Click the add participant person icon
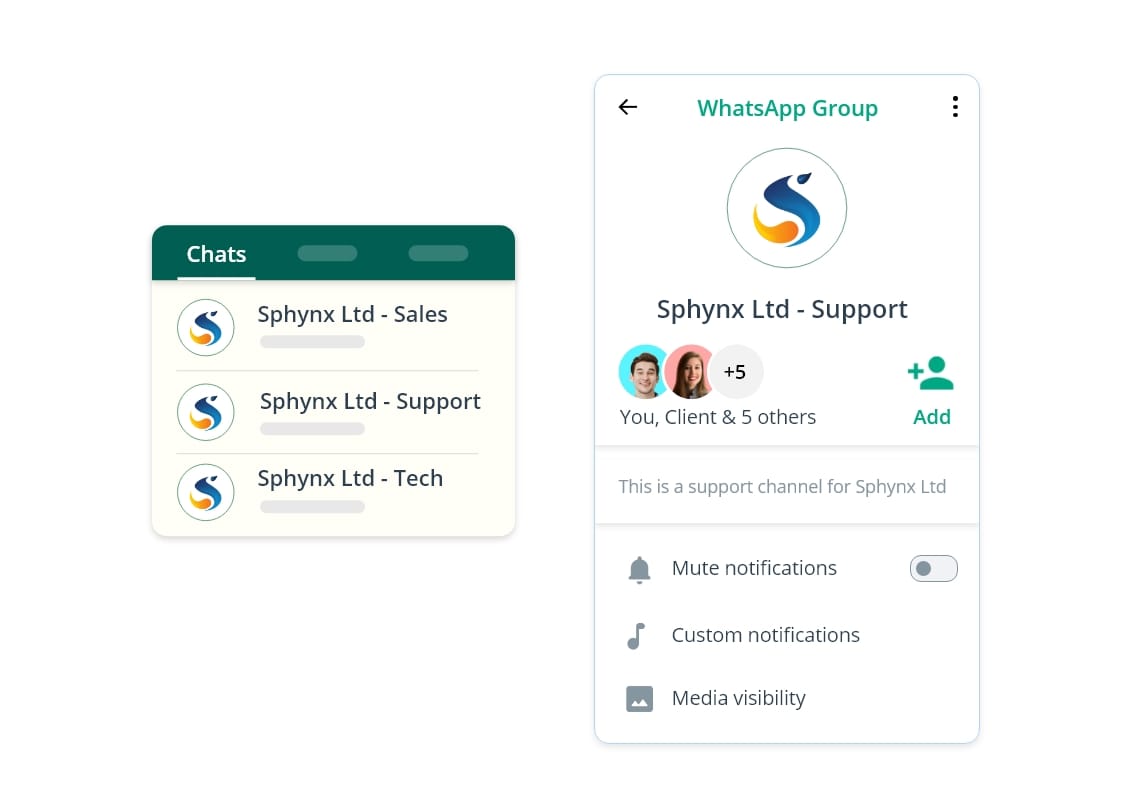This screenshot has width=1131, height=801. [x=930, y=373]
